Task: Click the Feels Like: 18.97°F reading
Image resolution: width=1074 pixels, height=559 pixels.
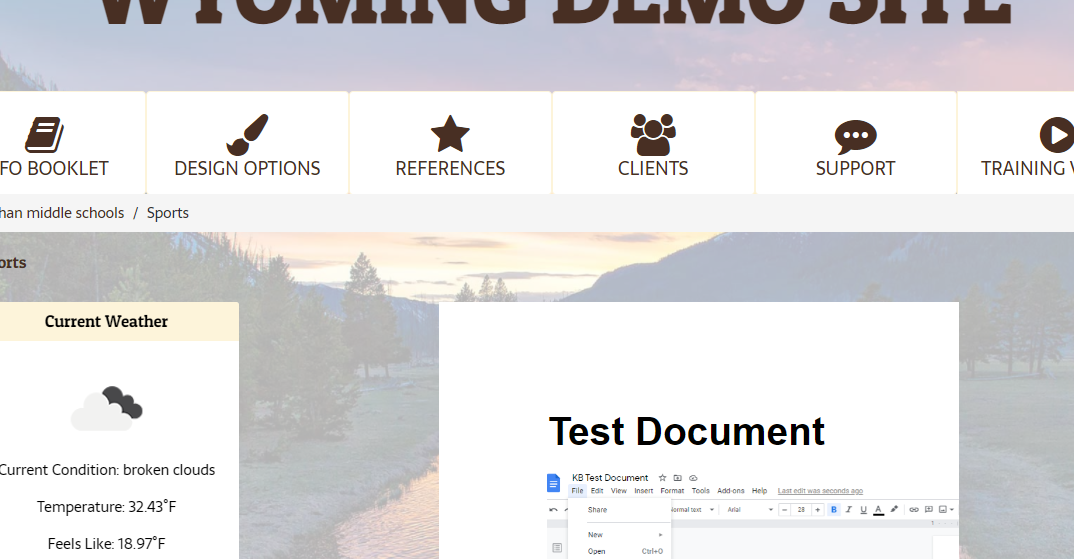Action: coord(106,544)
